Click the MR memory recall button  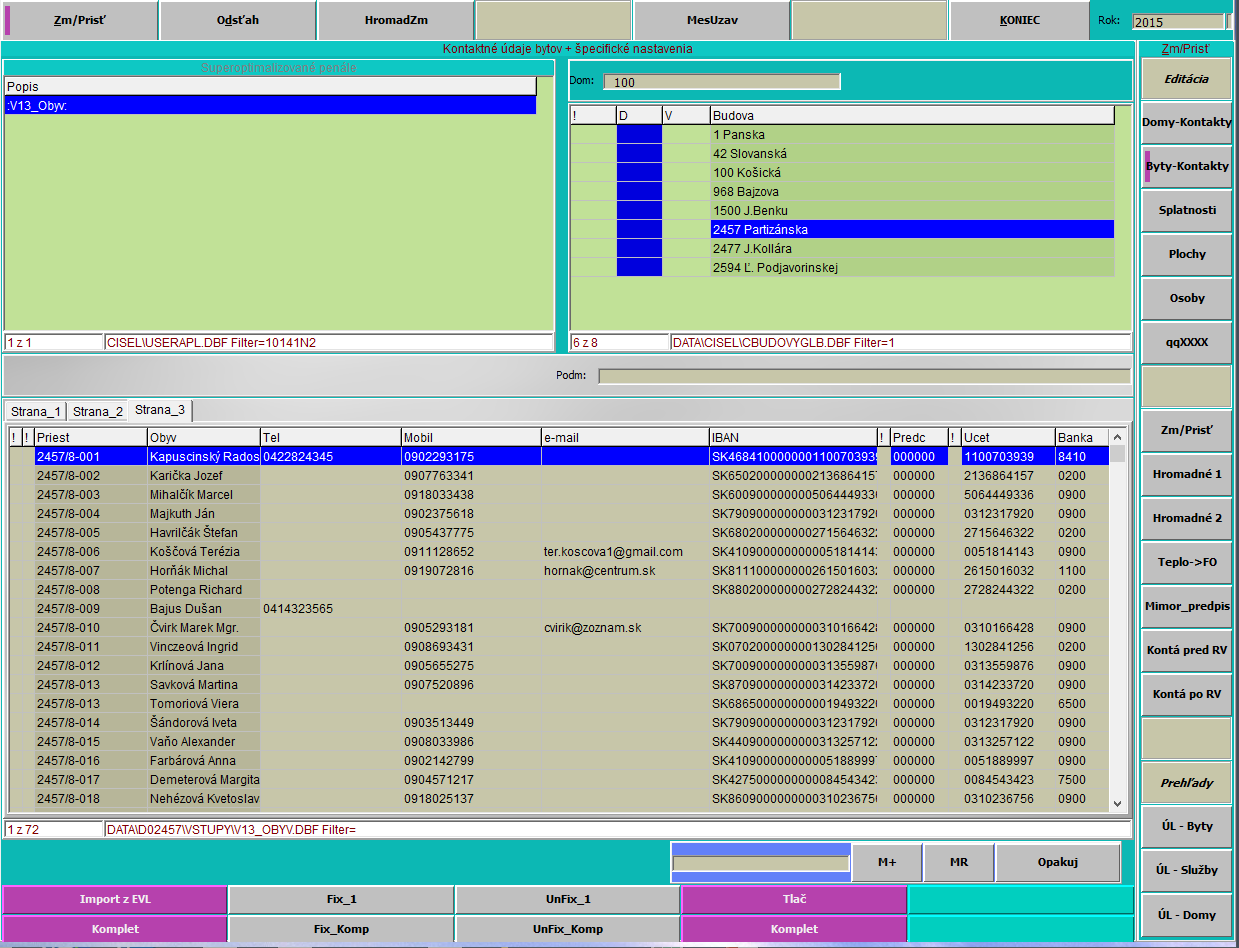coord(958,863)
